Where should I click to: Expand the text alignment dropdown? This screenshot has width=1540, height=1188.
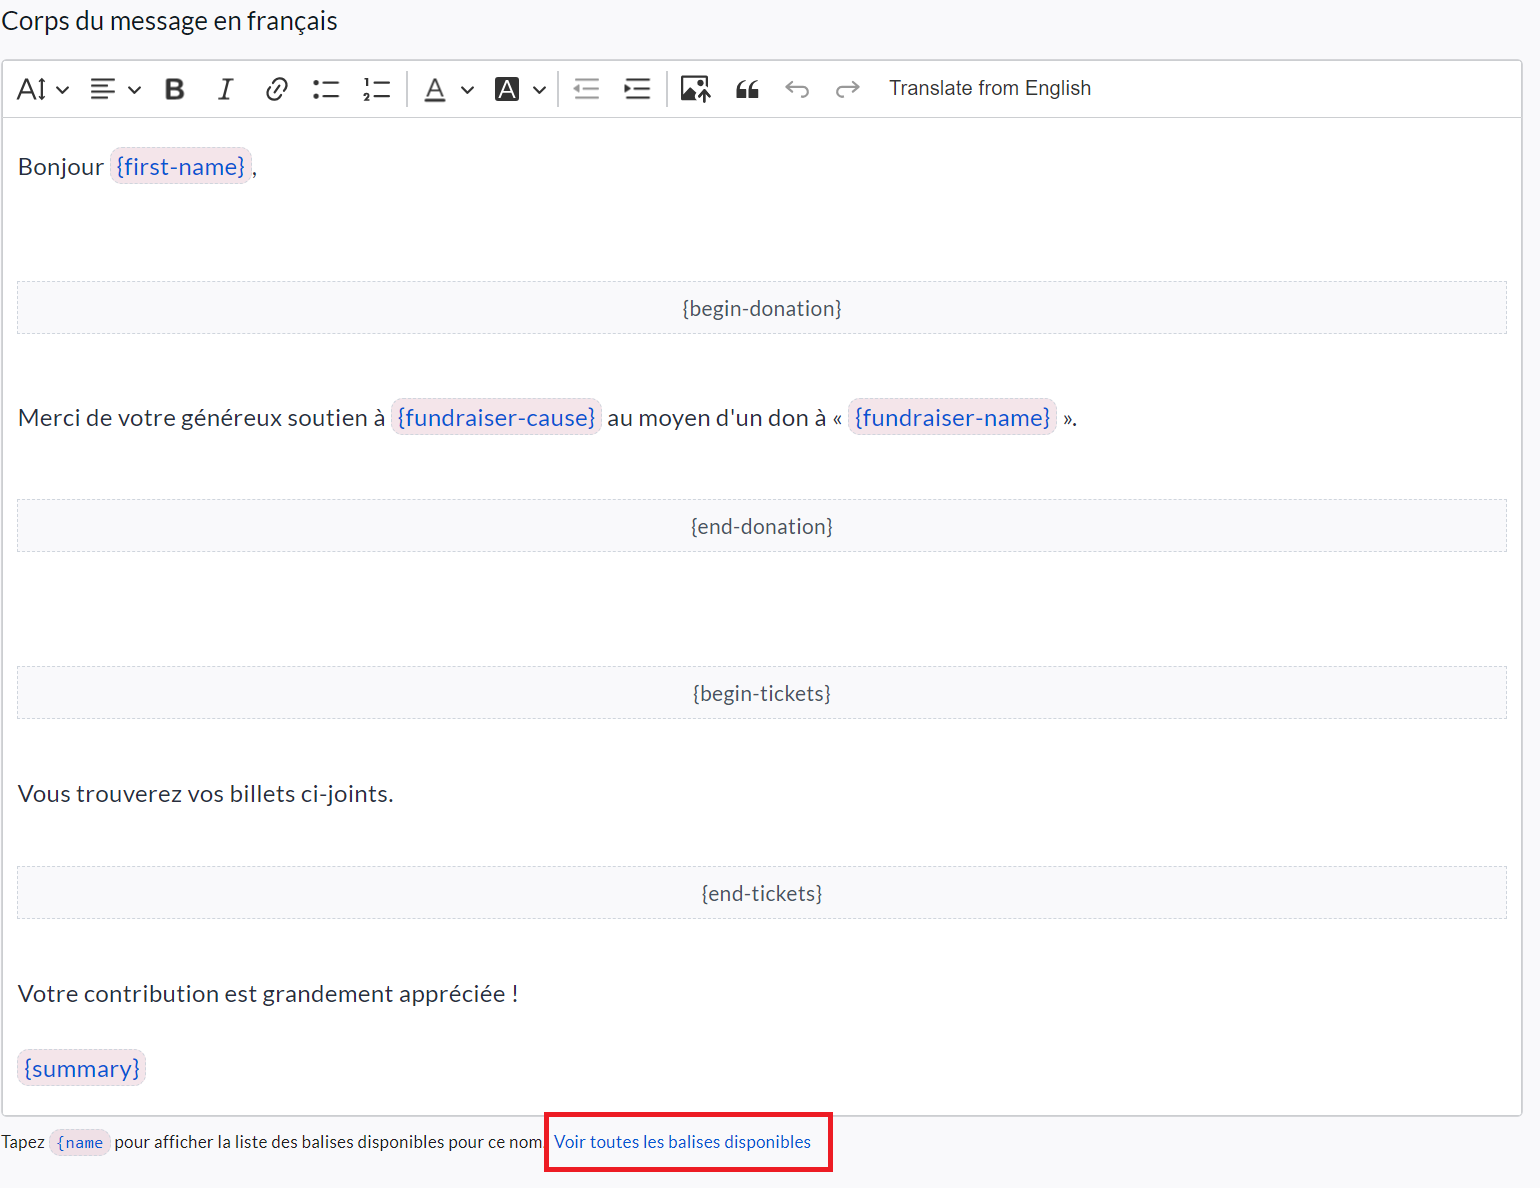click(x=115, y=89)
